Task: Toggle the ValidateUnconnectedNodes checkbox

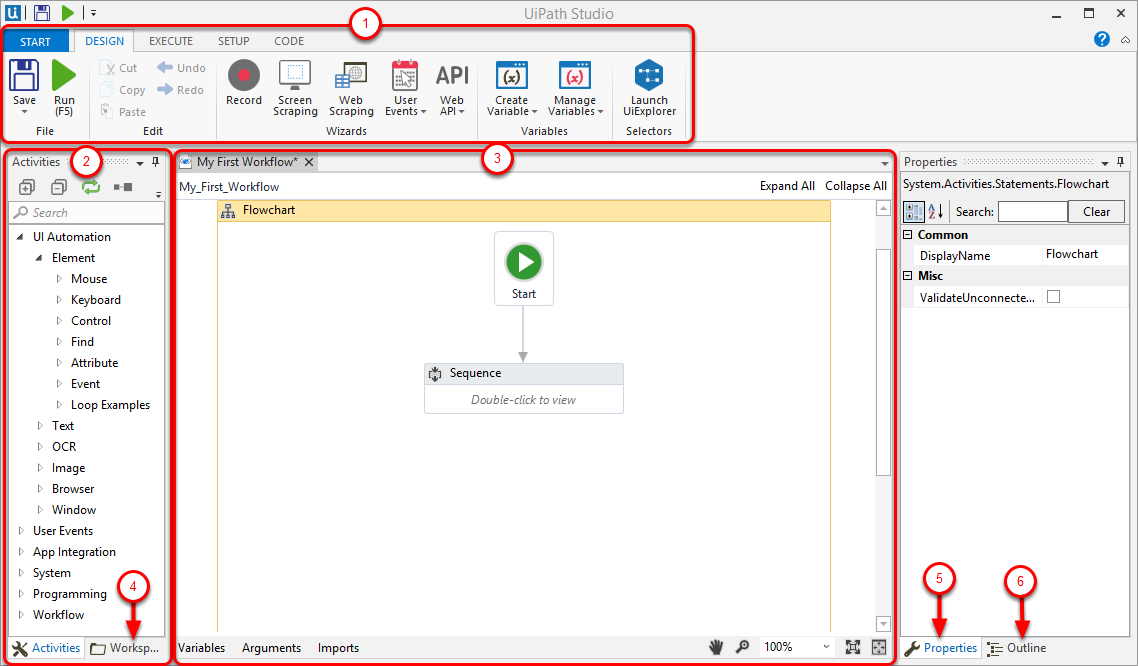Action: pyautogui.click(x=1053, y=297)
